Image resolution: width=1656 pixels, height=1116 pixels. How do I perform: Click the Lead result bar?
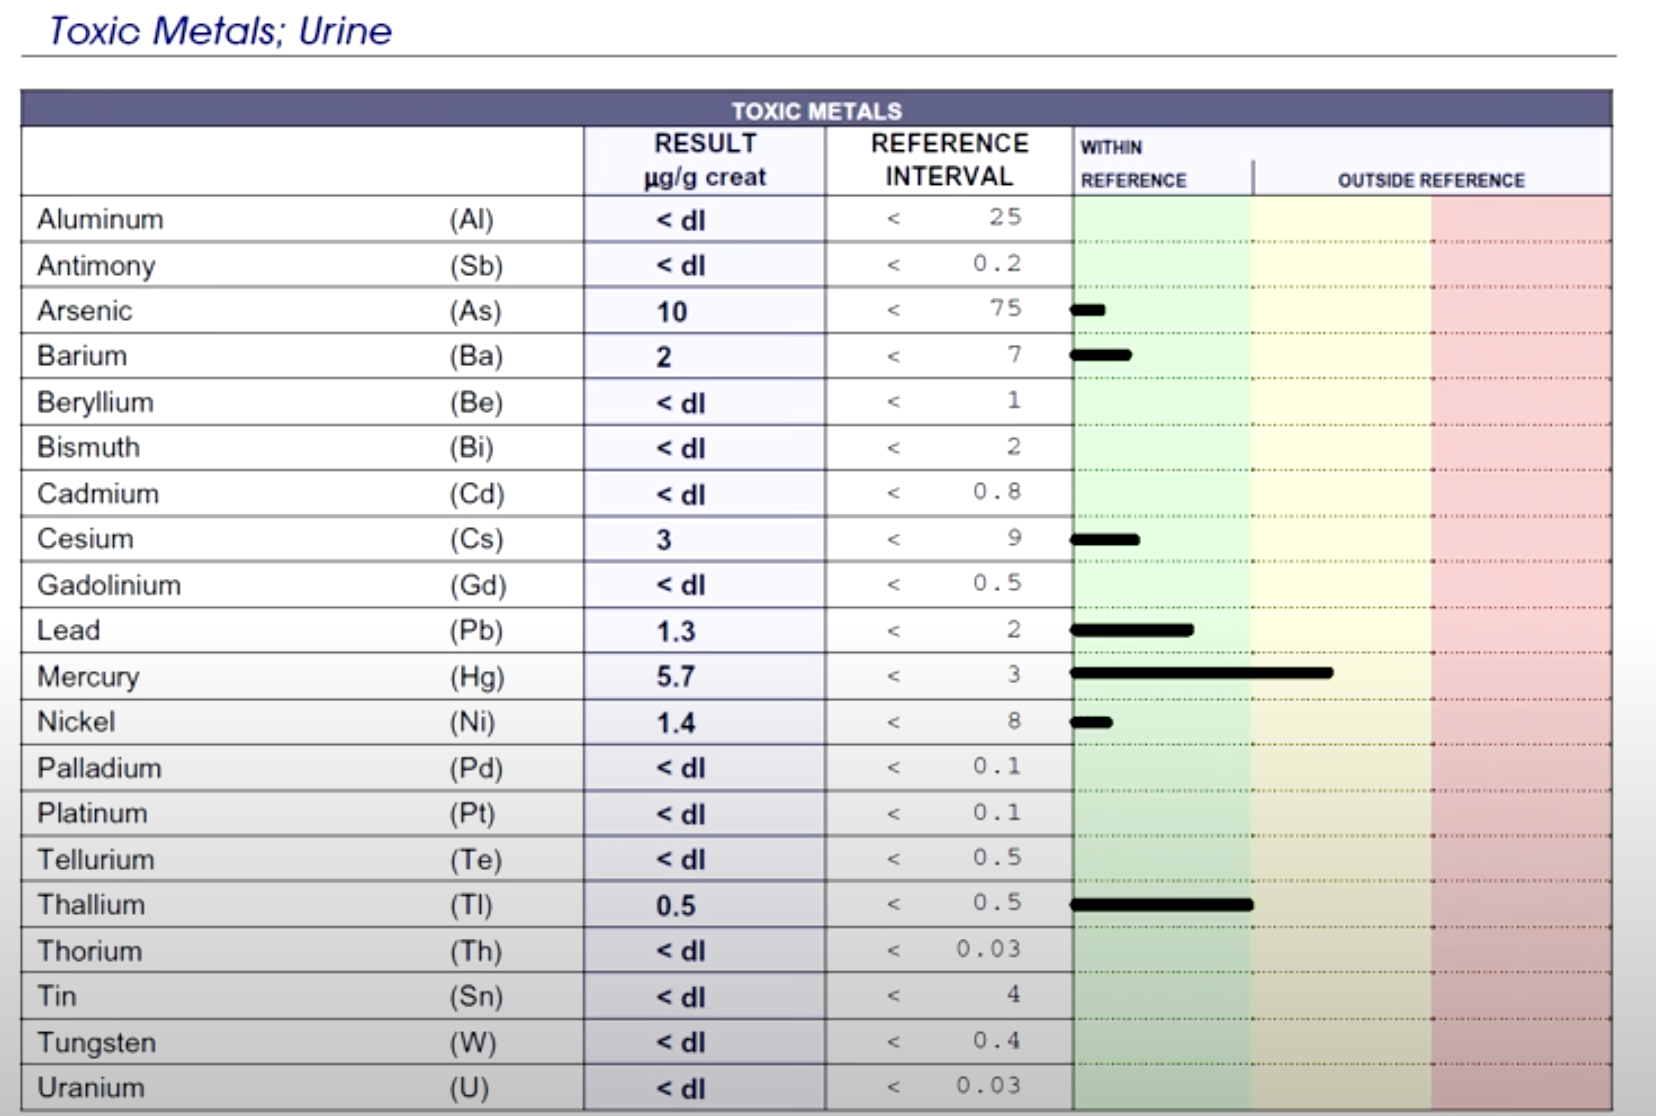click(1132, 630)
